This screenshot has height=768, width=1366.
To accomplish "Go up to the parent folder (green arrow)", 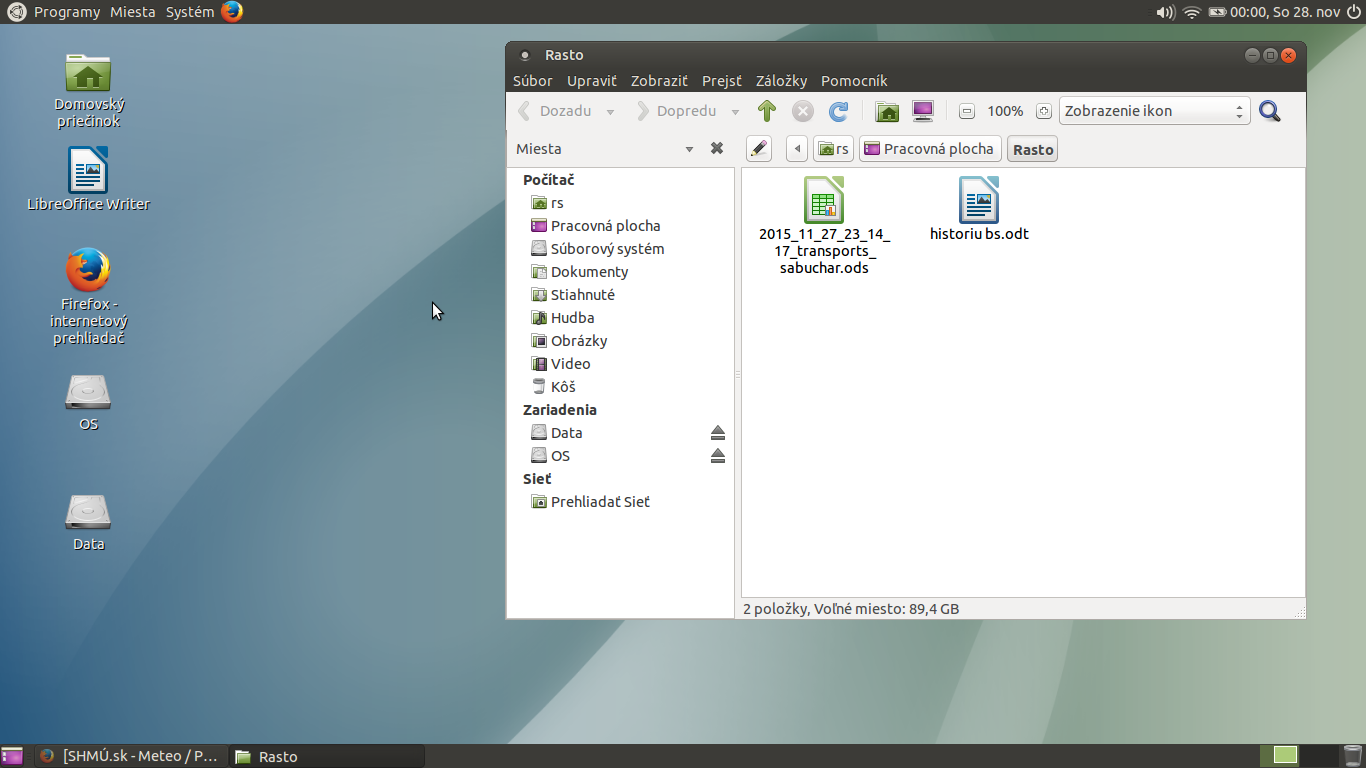I will pyautogui.click(x=767, y=111).
